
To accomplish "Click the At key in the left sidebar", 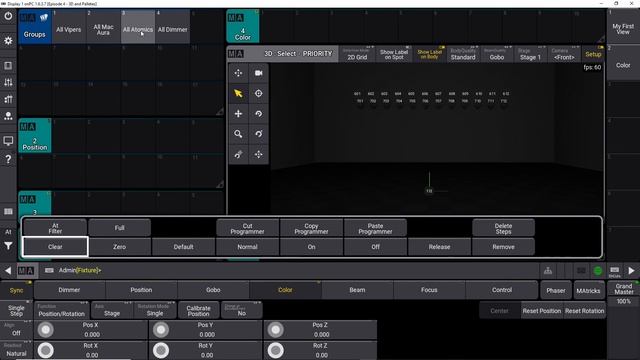I will point(8,231).
